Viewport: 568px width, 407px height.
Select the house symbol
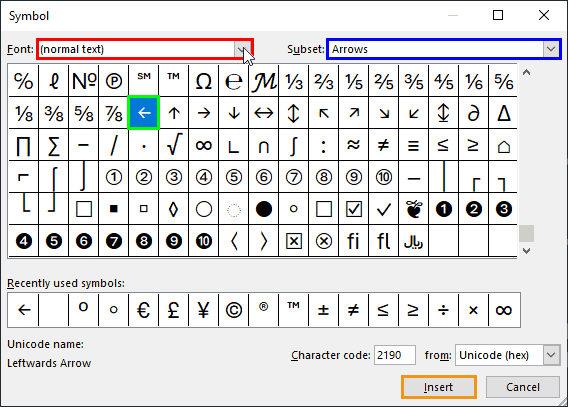point(504,145)
